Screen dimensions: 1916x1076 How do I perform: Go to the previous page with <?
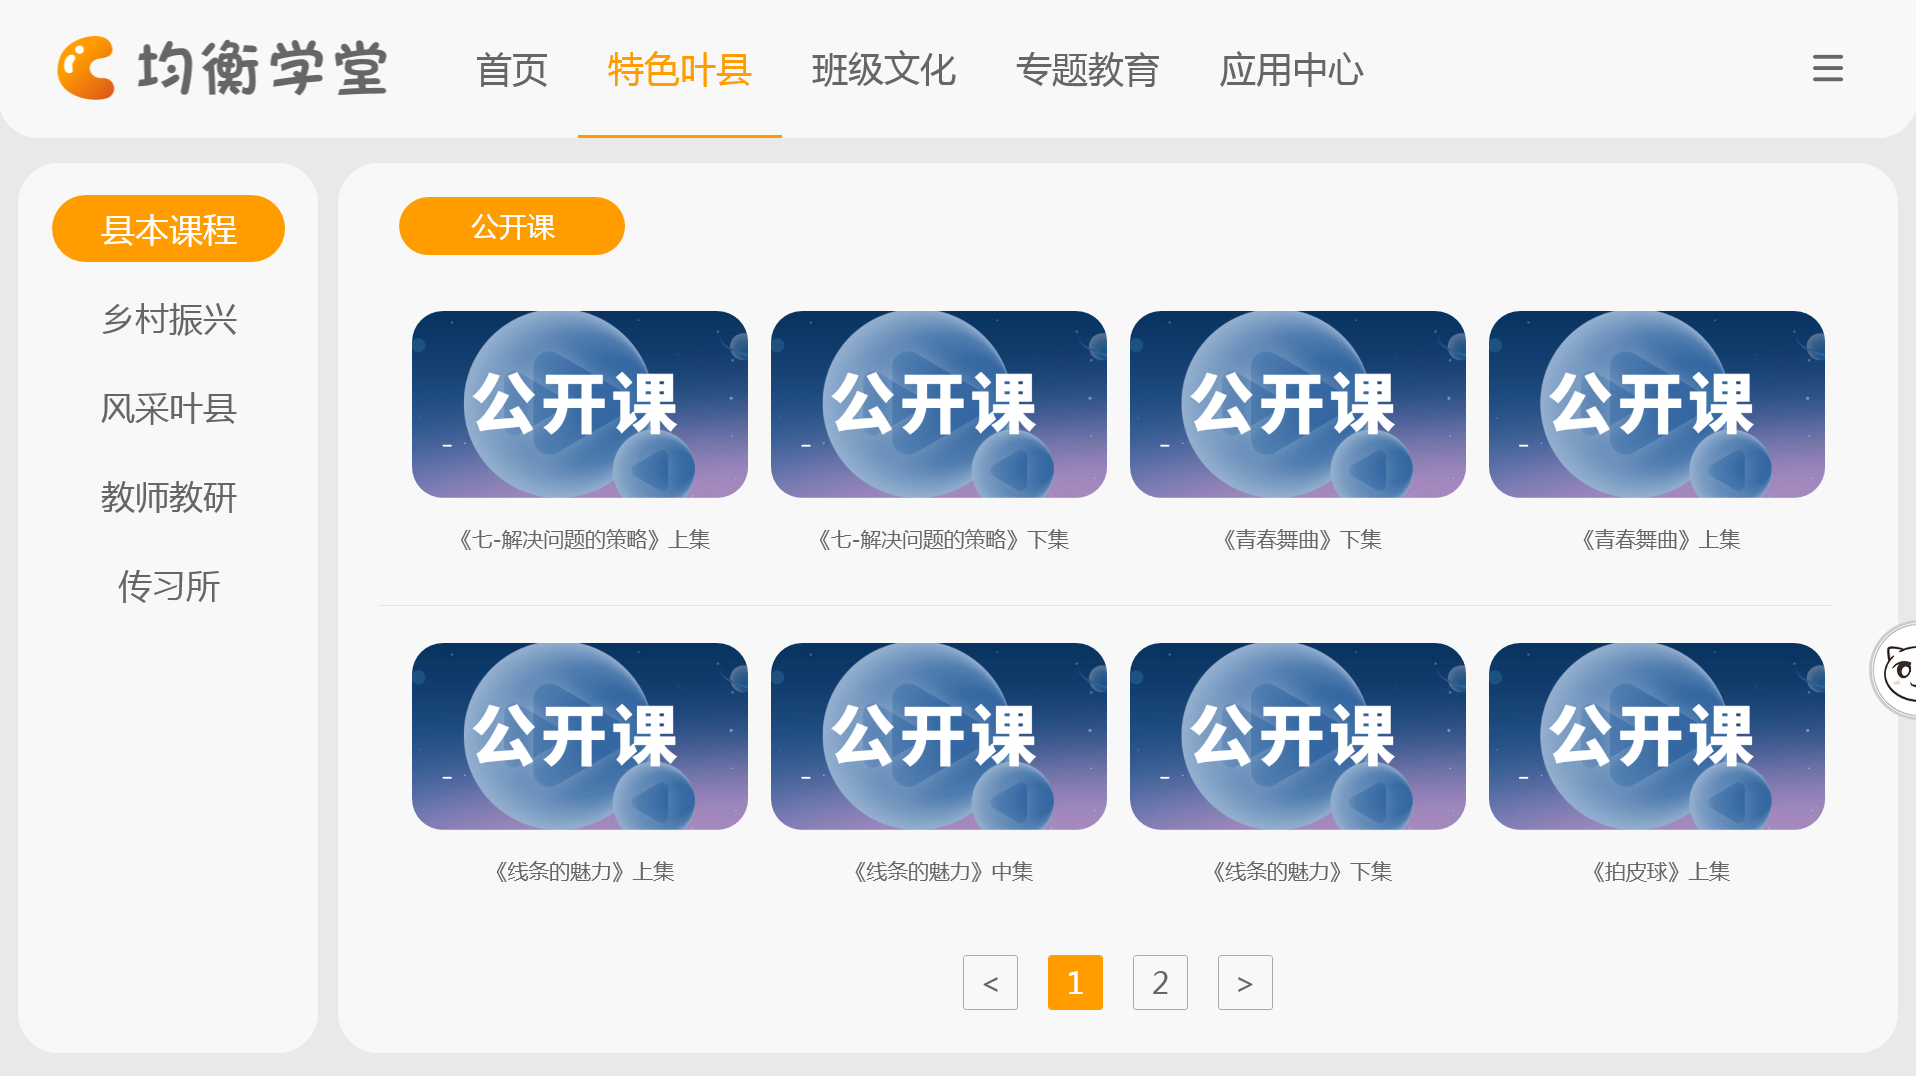click(990, 982)
